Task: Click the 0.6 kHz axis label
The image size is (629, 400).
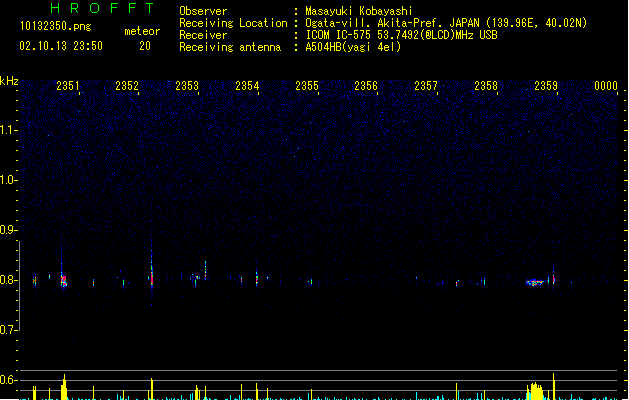Action: pos(8,380)
